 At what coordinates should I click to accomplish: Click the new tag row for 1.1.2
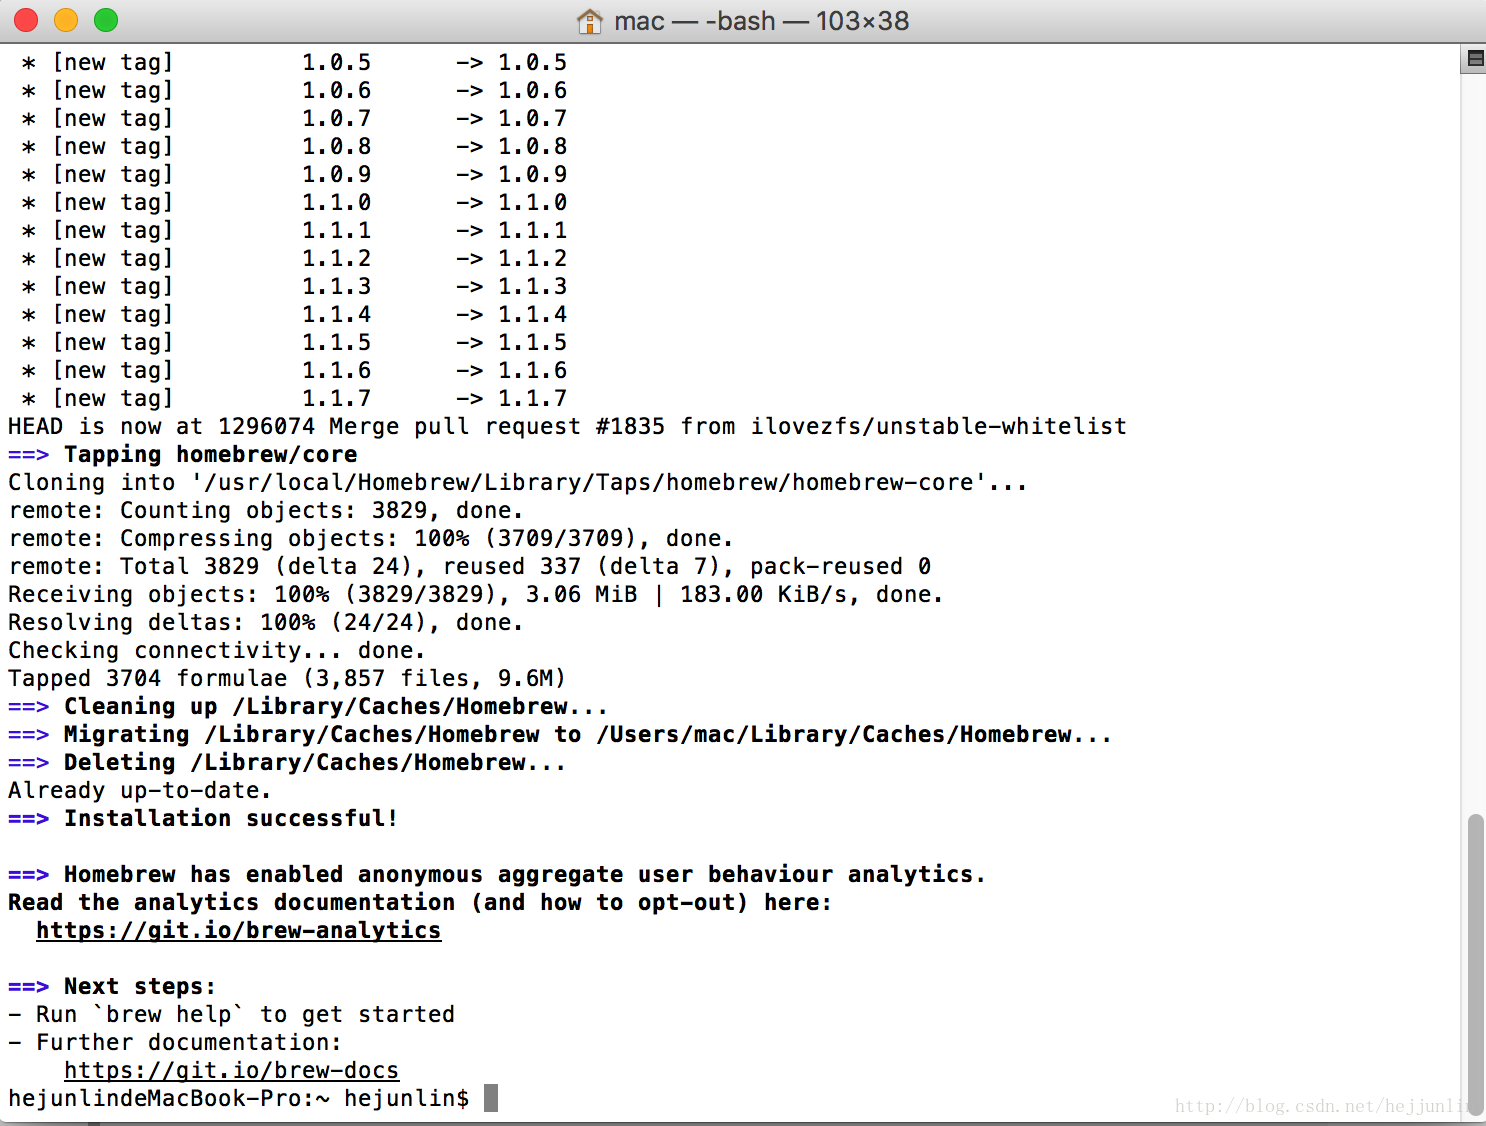(x=294, y=258)
